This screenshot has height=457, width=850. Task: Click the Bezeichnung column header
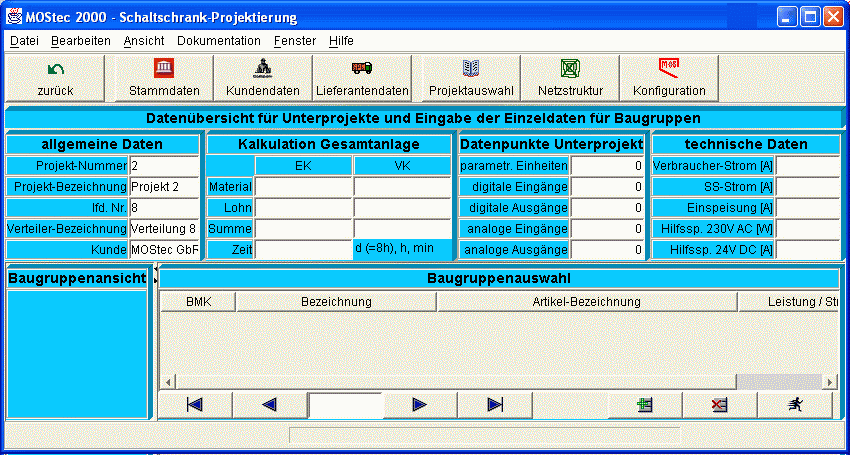(x=336, y=301)
